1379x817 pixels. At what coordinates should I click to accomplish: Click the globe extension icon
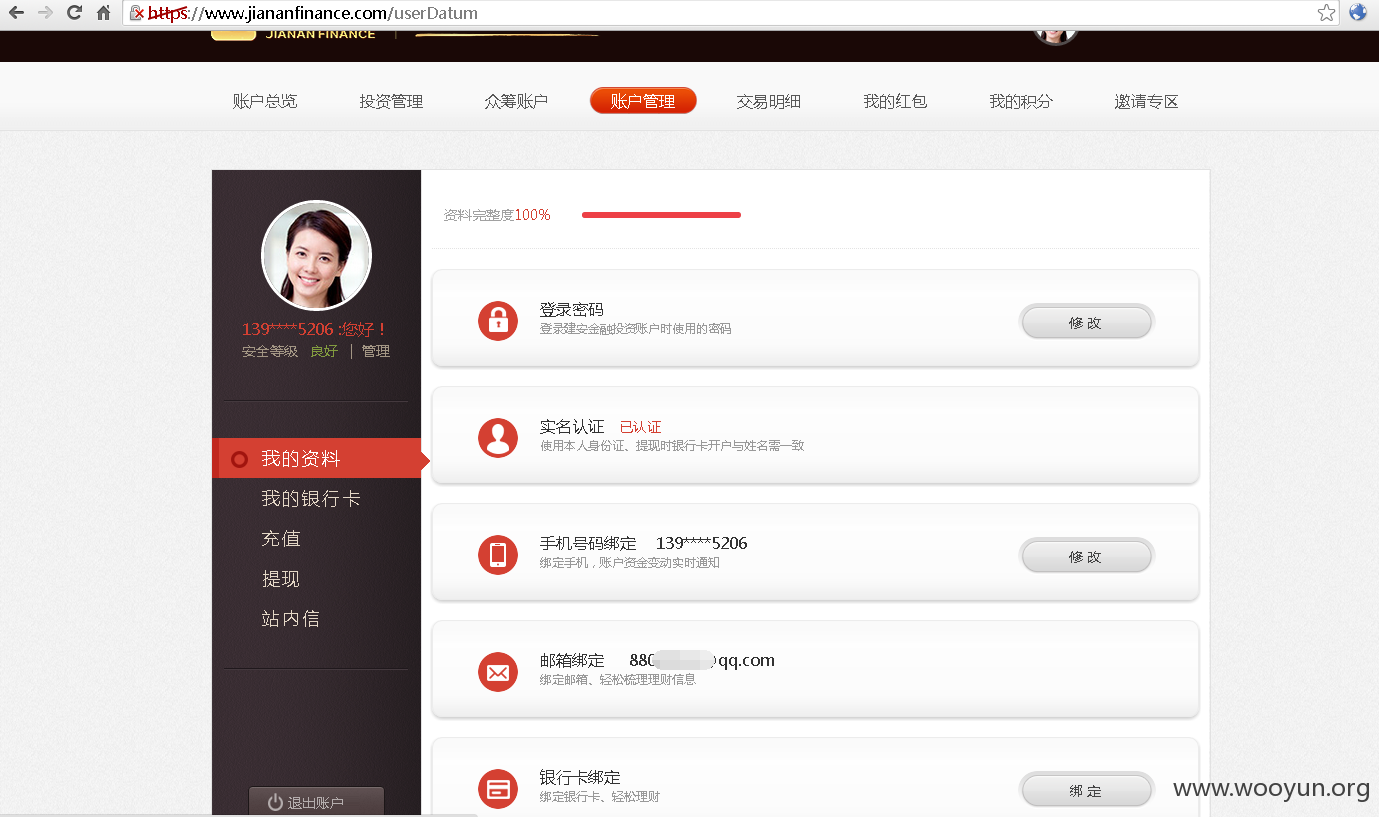(1358, 13)
